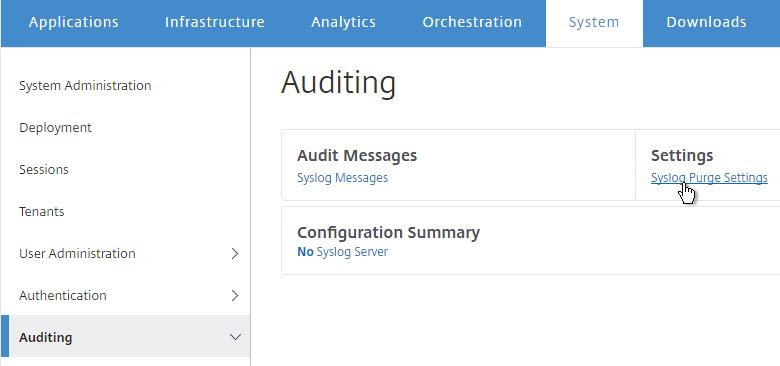
Task: Select Deployment in the left navigation
Action: tap(55, 128)
